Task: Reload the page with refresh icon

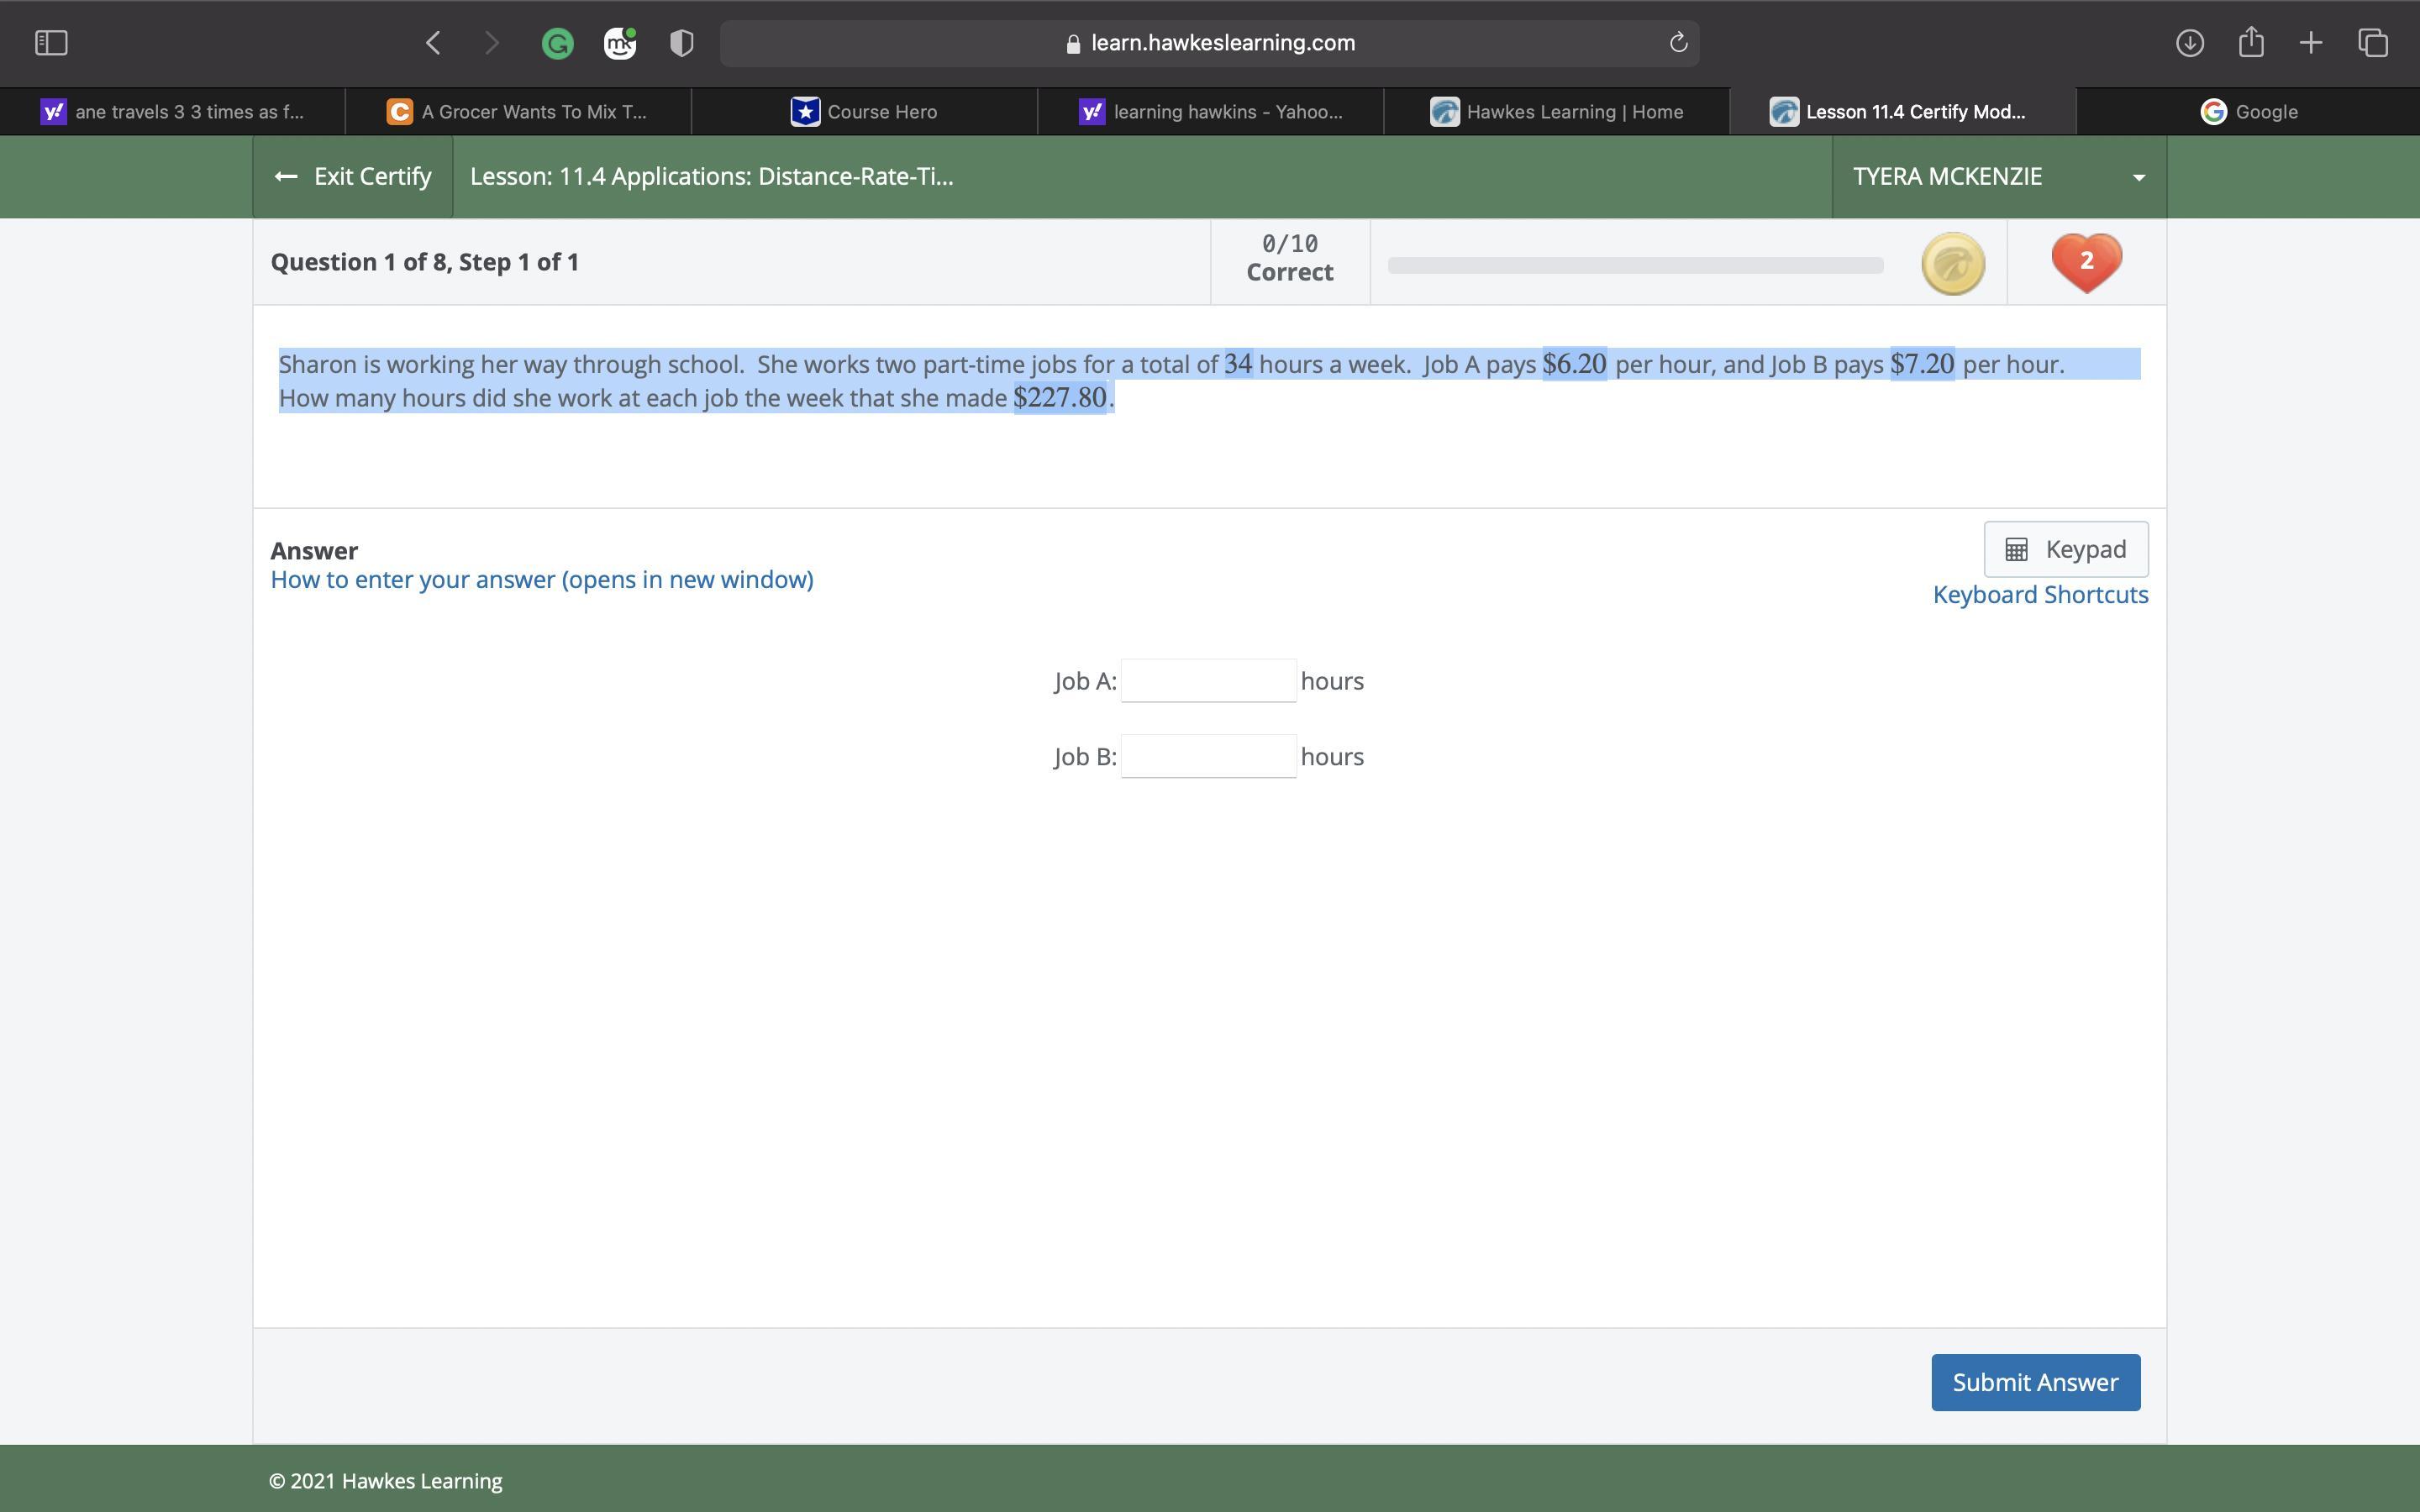Action: 1678,43
